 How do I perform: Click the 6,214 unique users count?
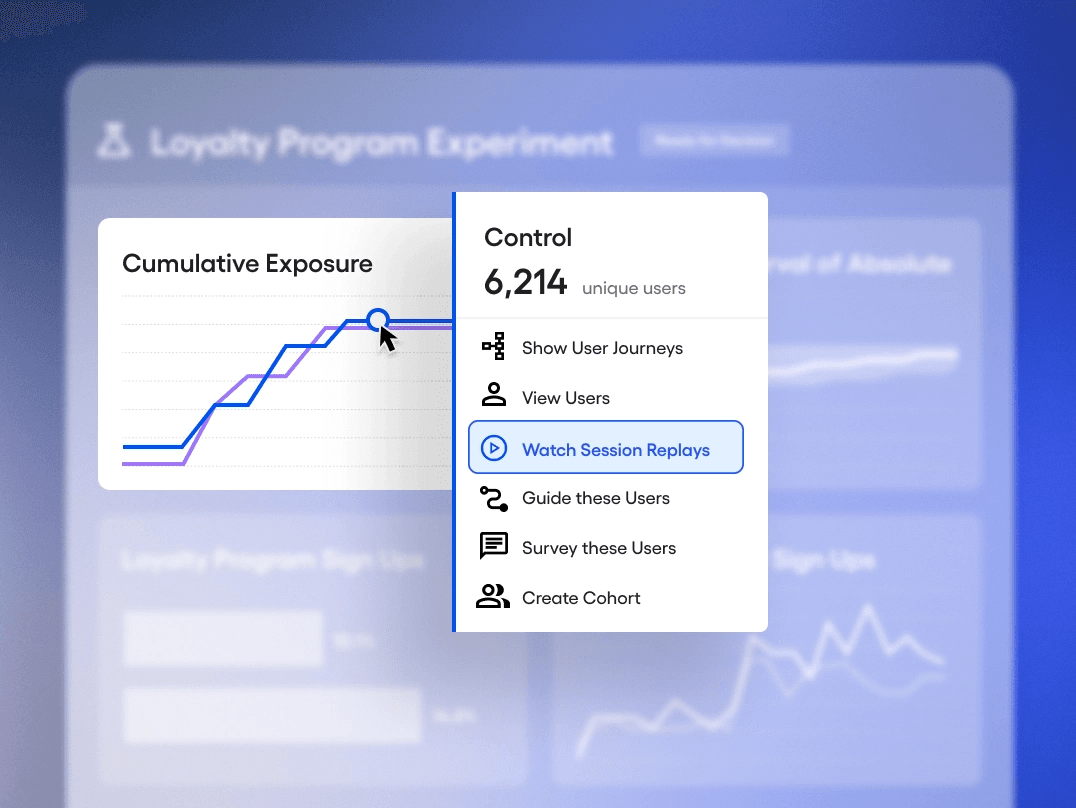click(x=526, y=283)
